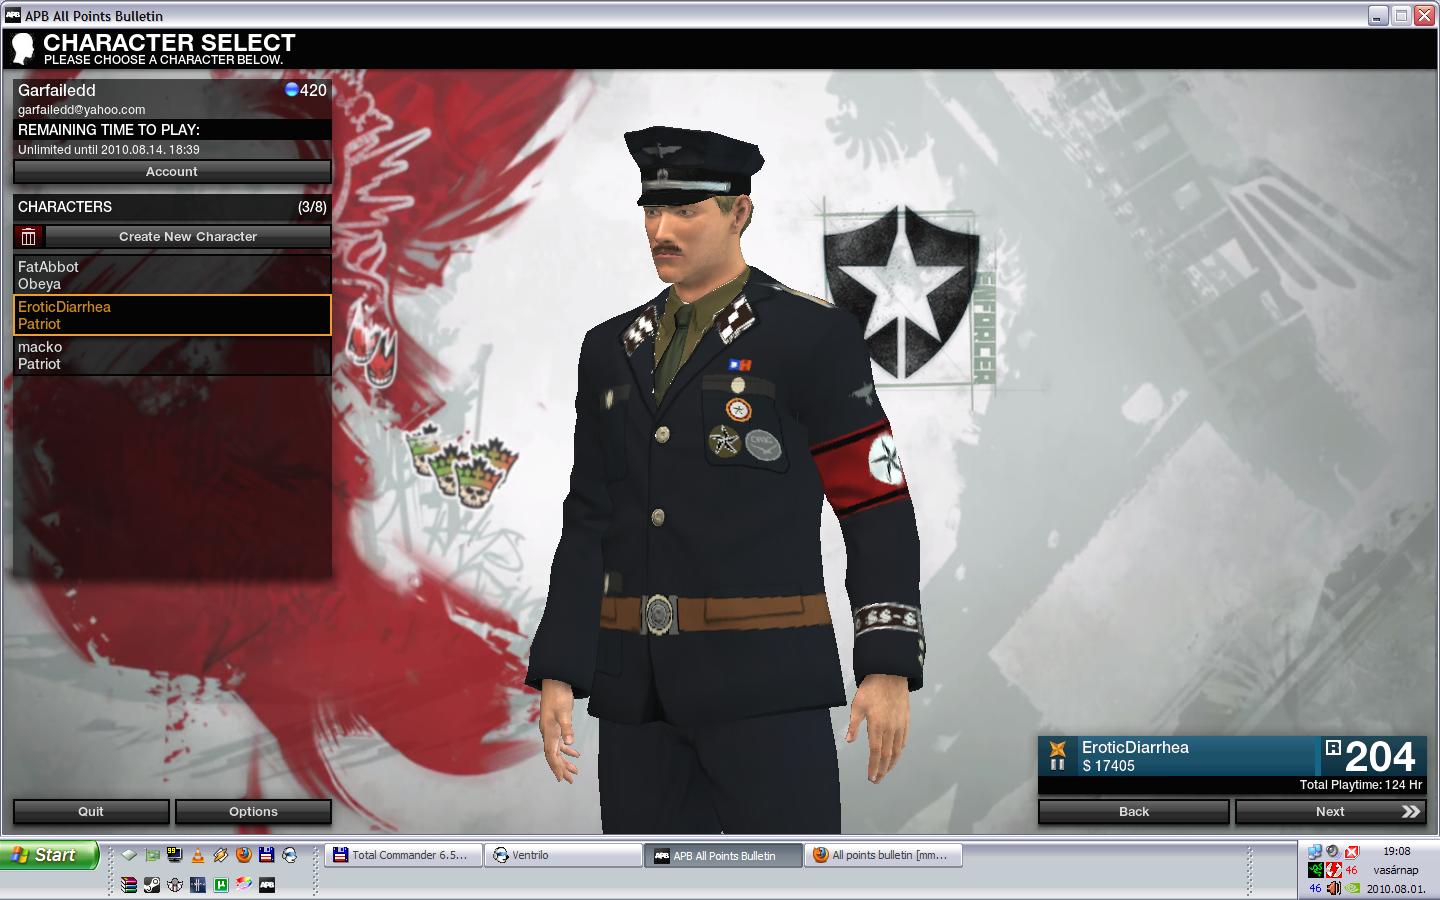Select the FatAbbot Obeya character
Image resolution: width=1440 pixels, height=900 pixels.
(x=172, y=275)
